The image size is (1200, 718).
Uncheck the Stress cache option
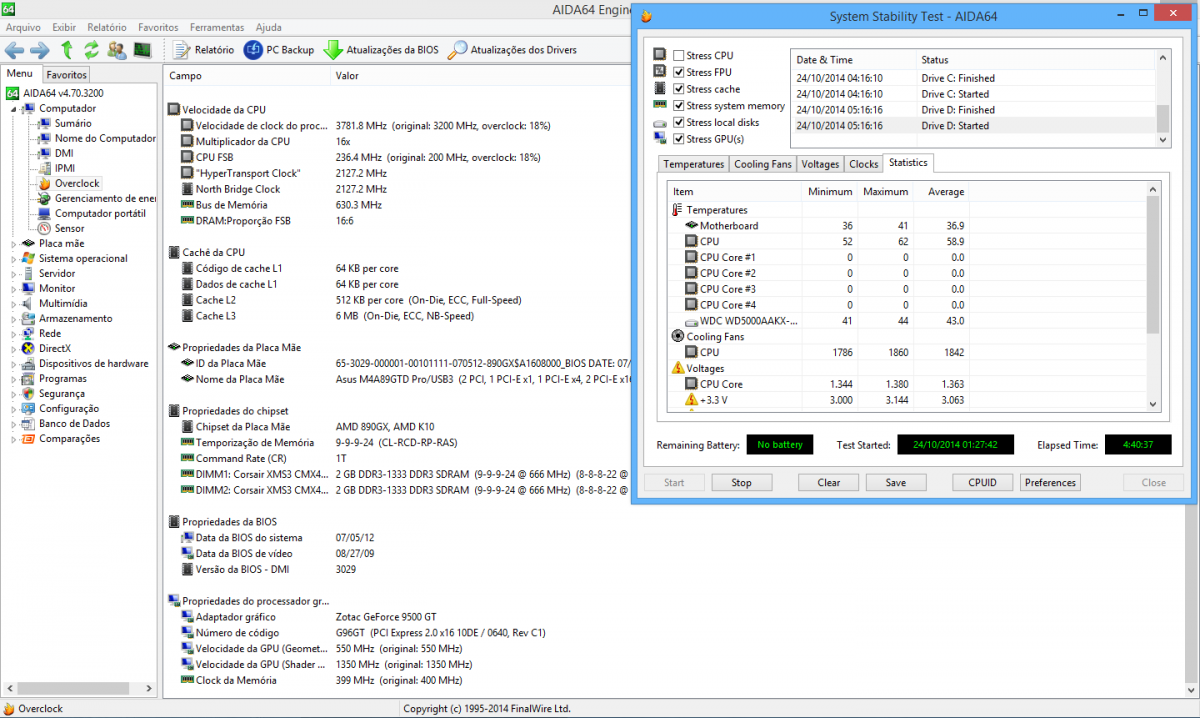679,89
